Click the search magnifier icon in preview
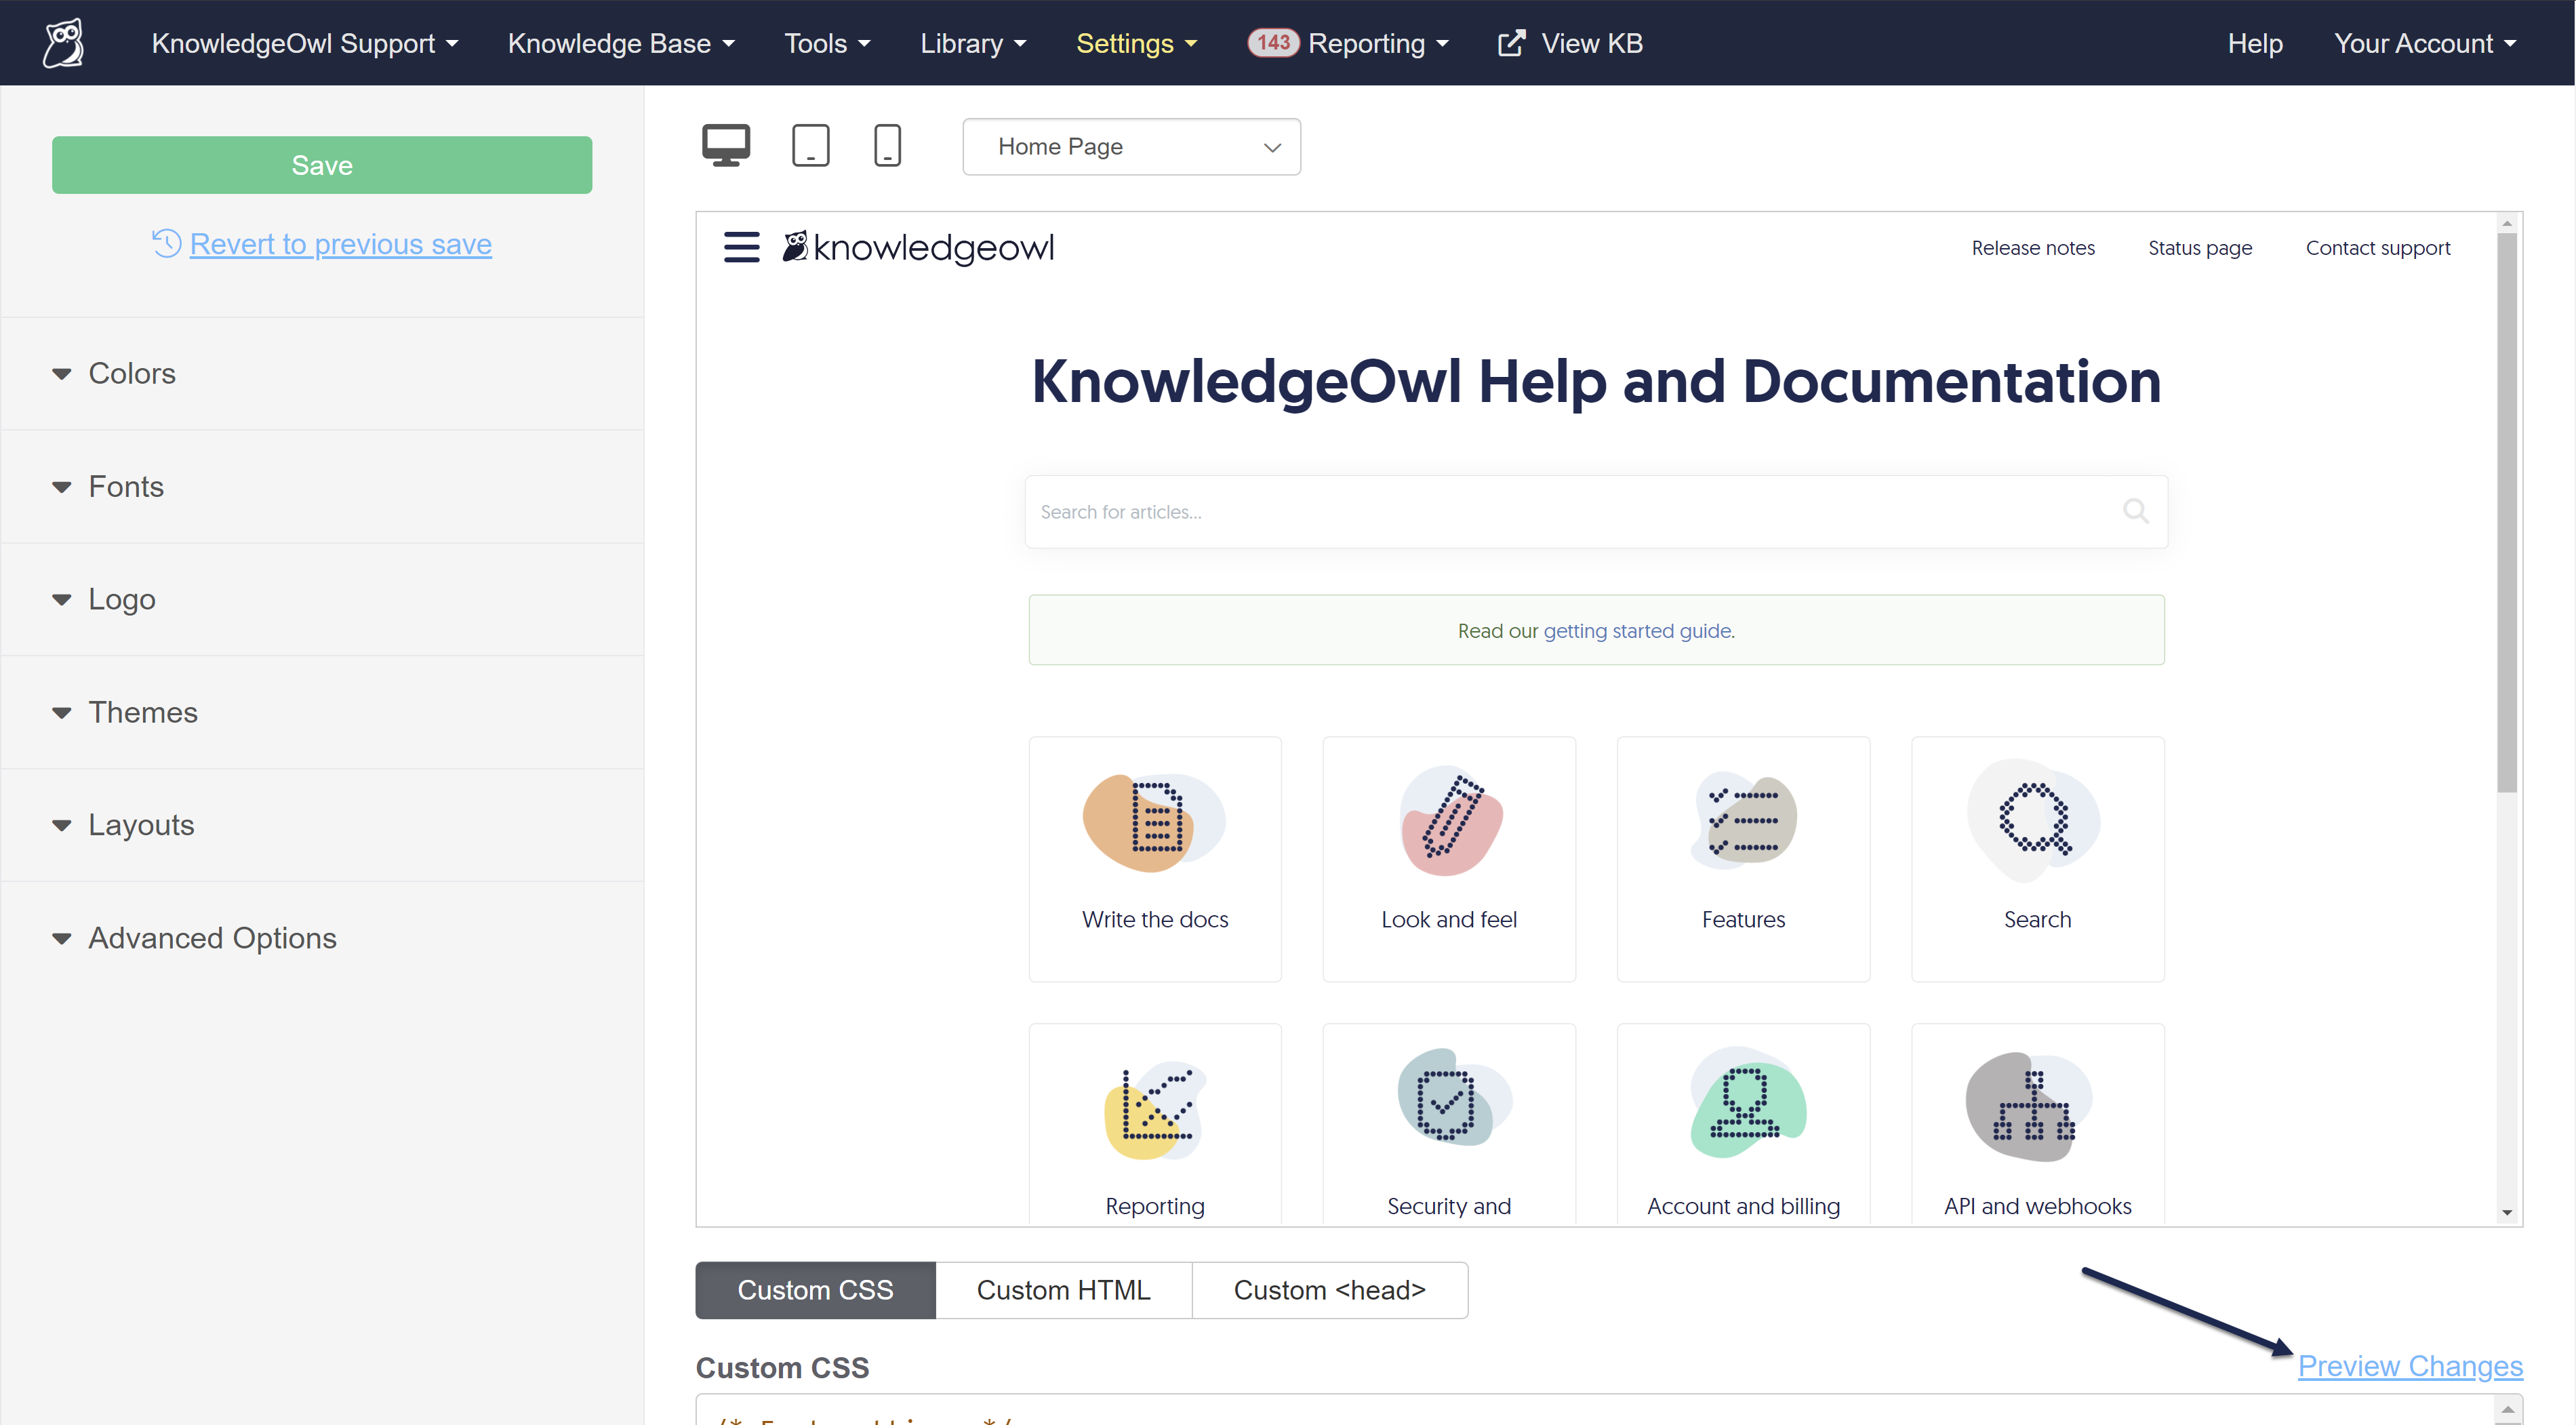Viewport: 2576px width, 1425px height. 2135,511
